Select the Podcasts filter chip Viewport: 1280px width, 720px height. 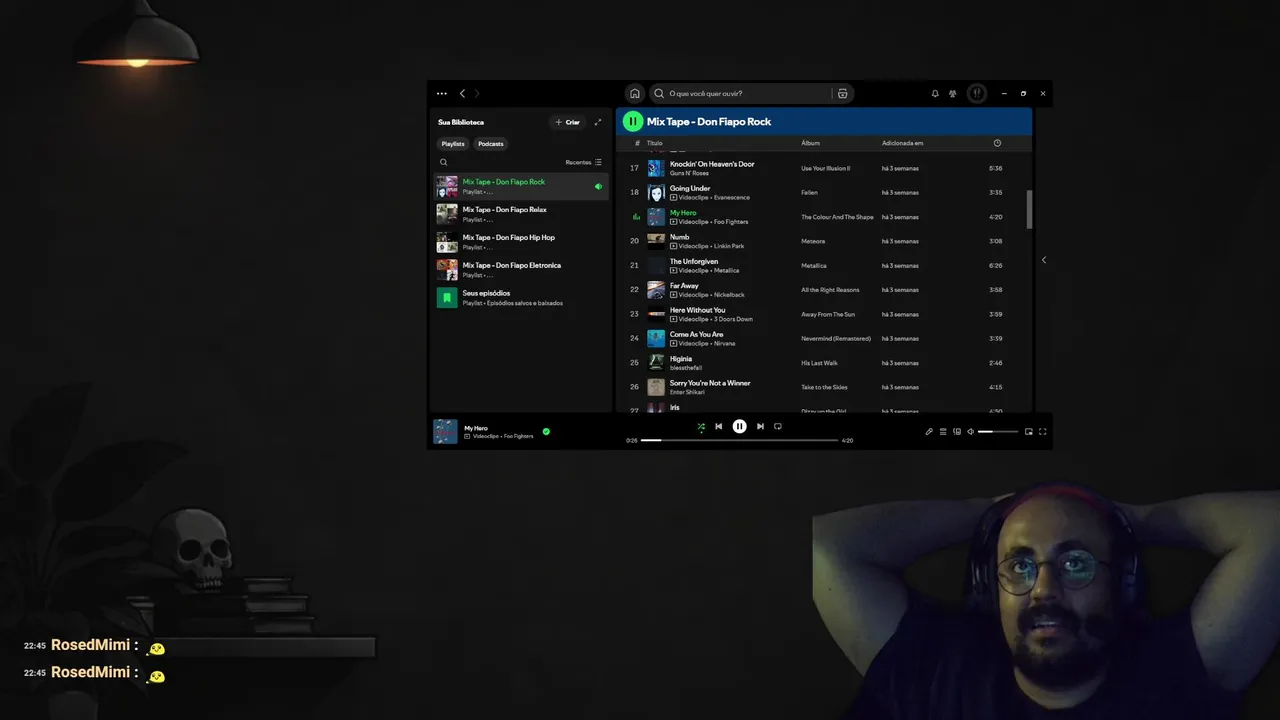coord(490,143)
